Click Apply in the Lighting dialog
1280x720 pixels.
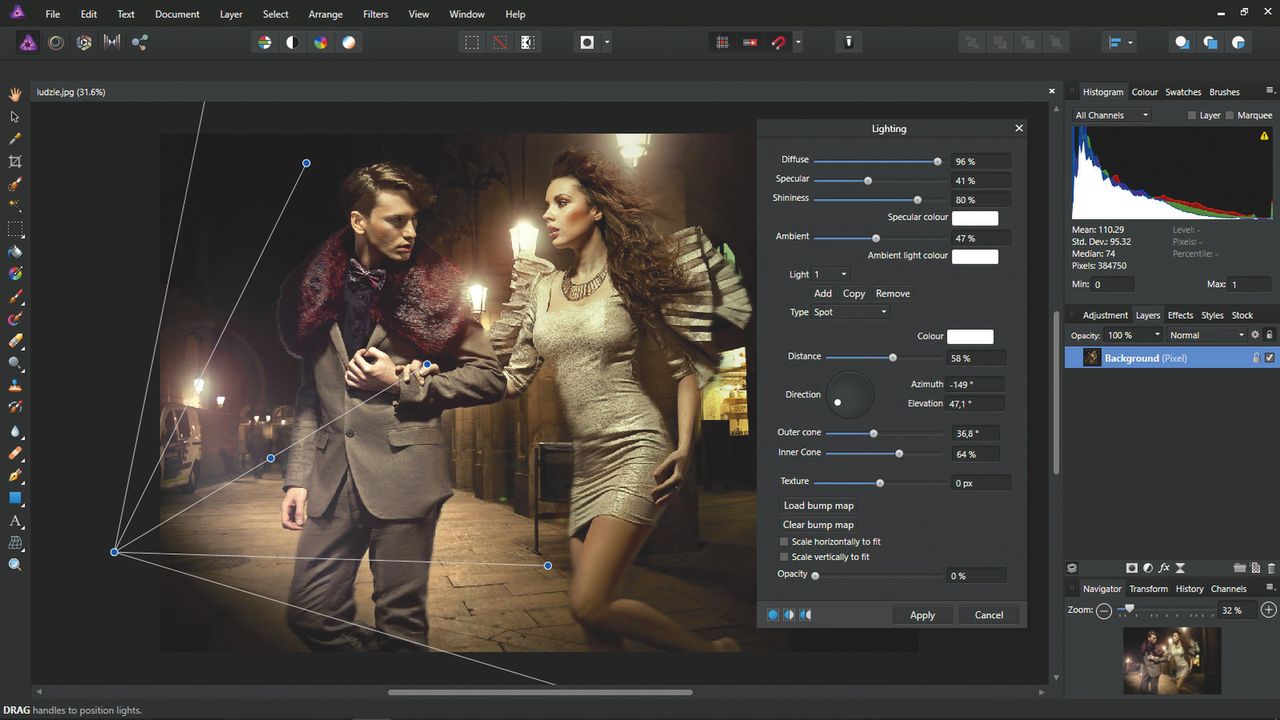coord(922,615)
